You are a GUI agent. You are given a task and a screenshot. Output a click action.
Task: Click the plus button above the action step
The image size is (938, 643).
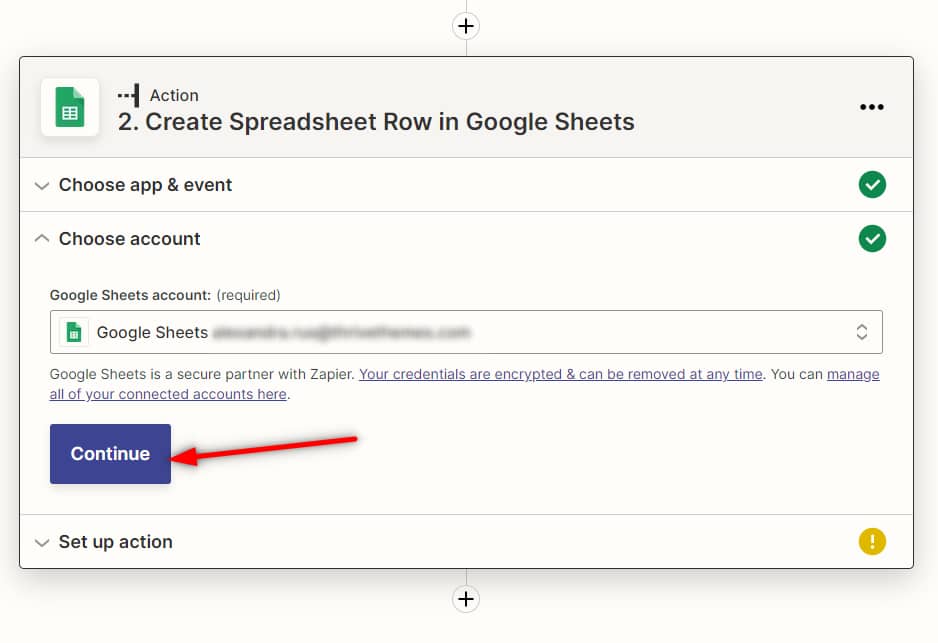(x=466, y=25)
